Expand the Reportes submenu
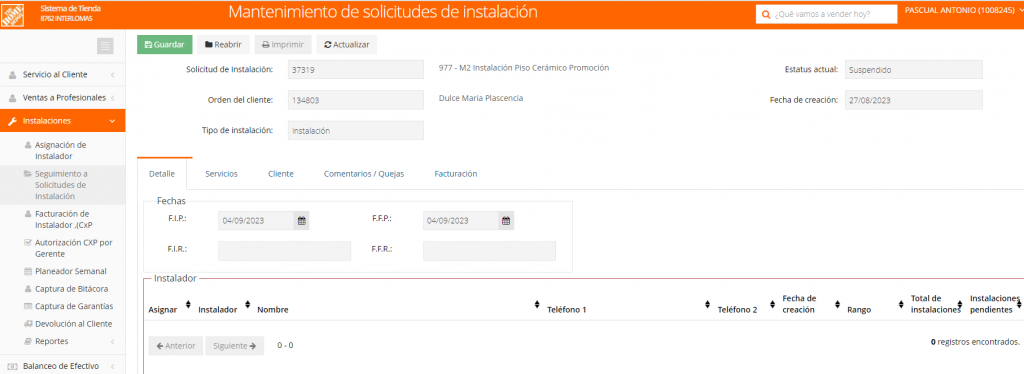This screenshot has width=1024, height=374. (69, 341)
